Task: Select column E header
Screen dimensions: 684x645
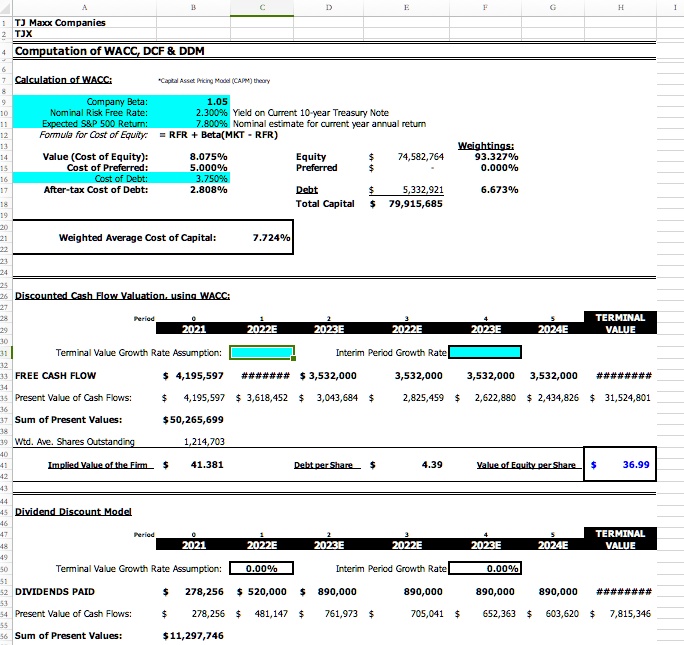Action: [x=406, y=7]
